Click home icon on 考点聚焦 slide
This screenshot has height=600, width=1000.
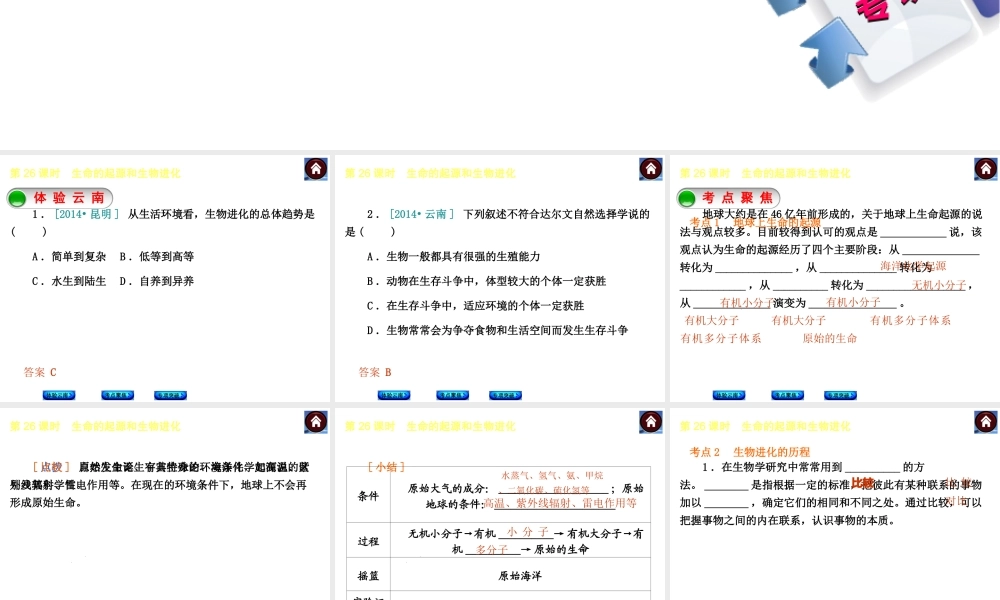point(986,169)
